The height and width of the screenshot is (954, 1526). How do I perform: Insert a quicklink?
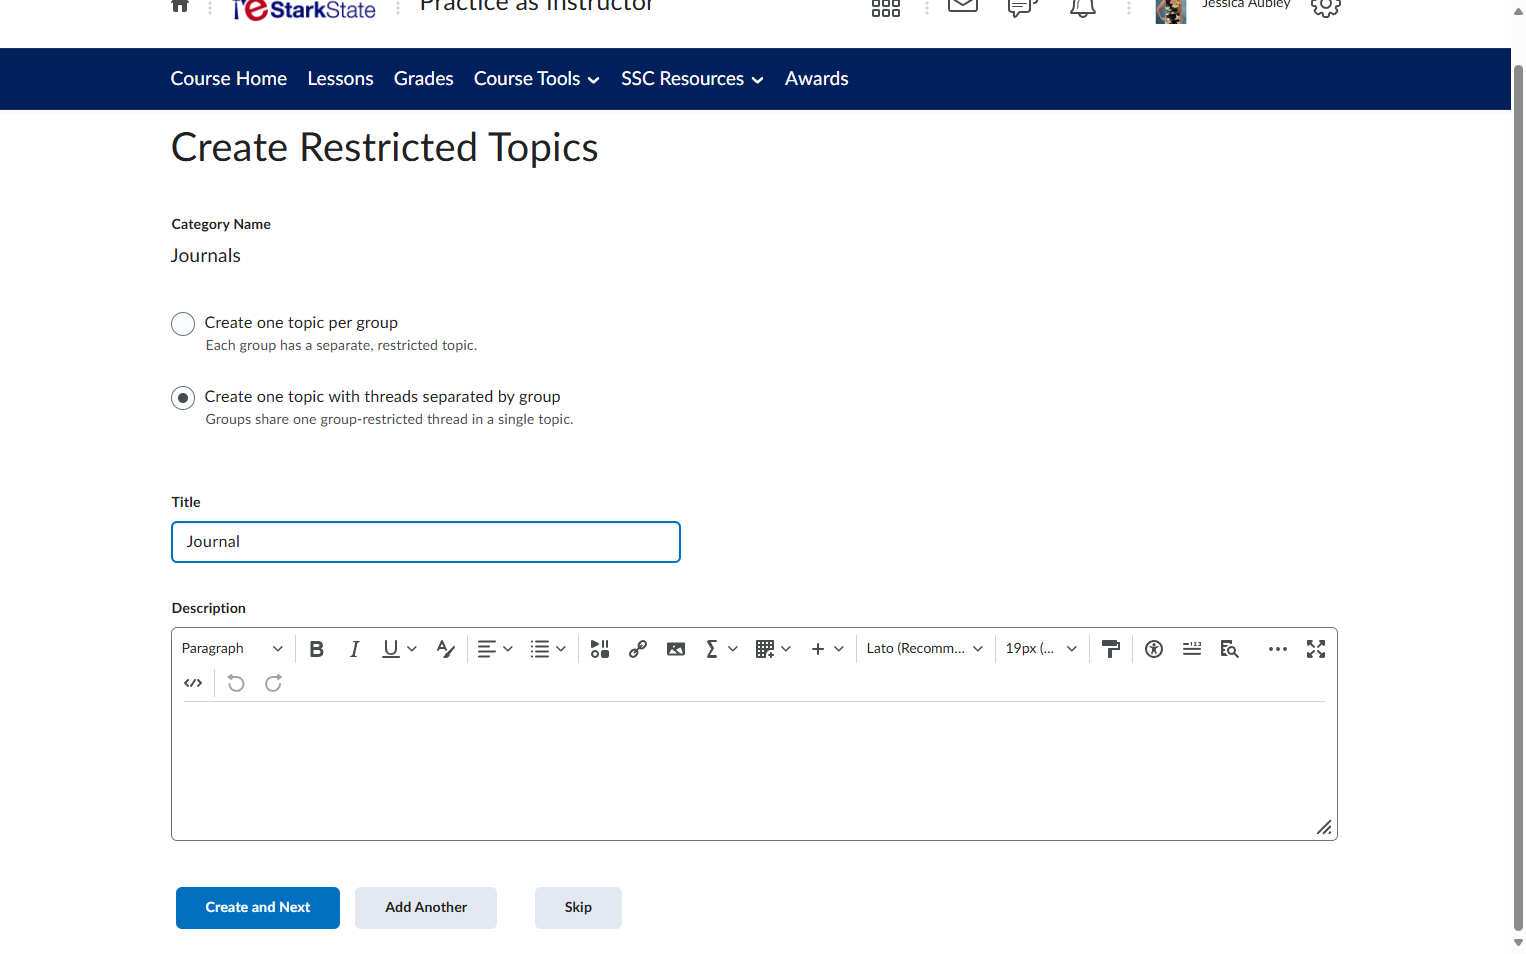[x=638, y=649]
